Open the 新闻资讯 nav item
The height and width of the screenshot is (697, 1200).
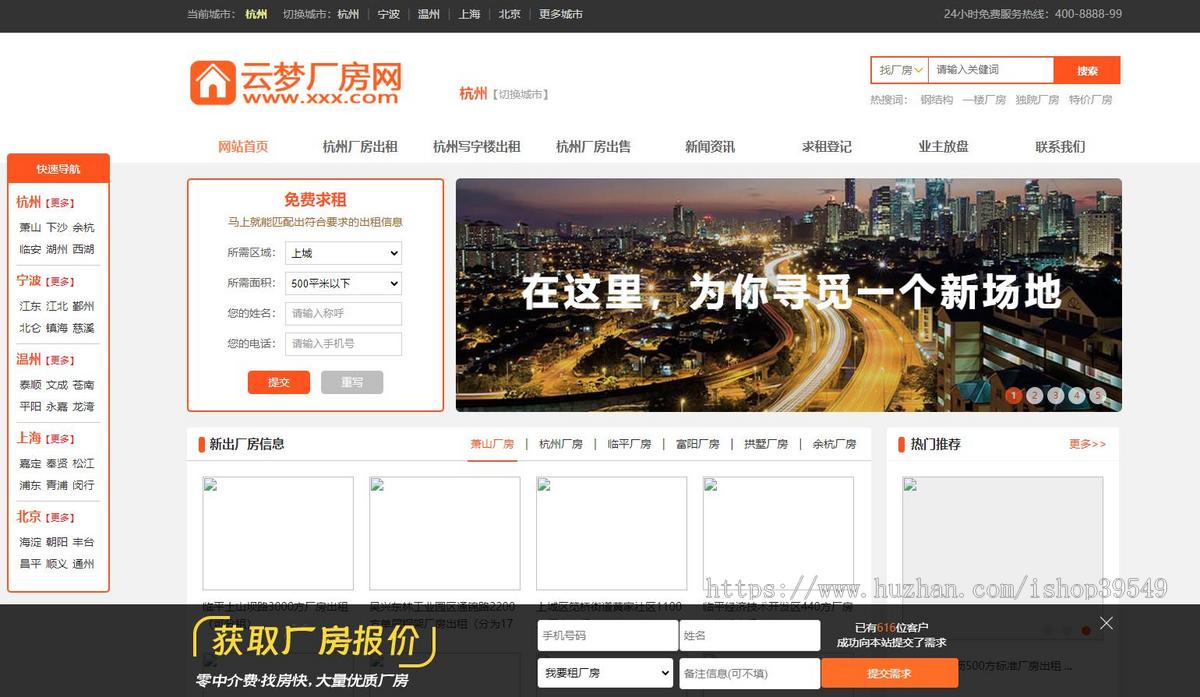coord(710,146)
